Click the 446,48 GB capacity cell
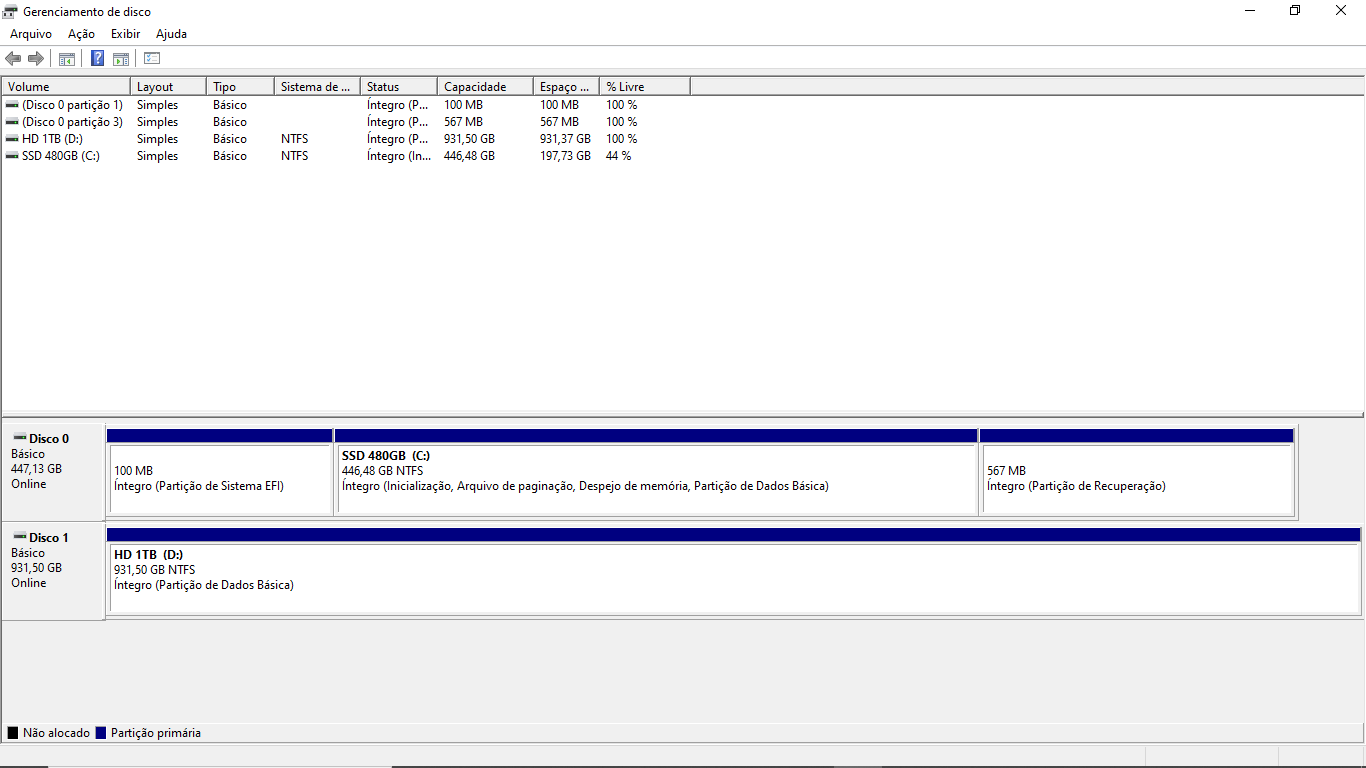The height and width of the screenshot is (768, 1366). point(469,156)
